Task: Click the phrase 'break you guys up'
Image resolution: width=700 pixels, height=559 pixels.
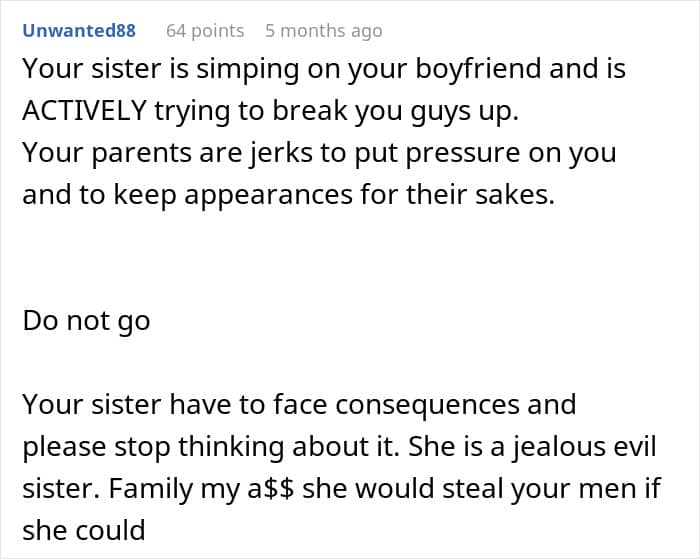Action: (x=396, y=110)
